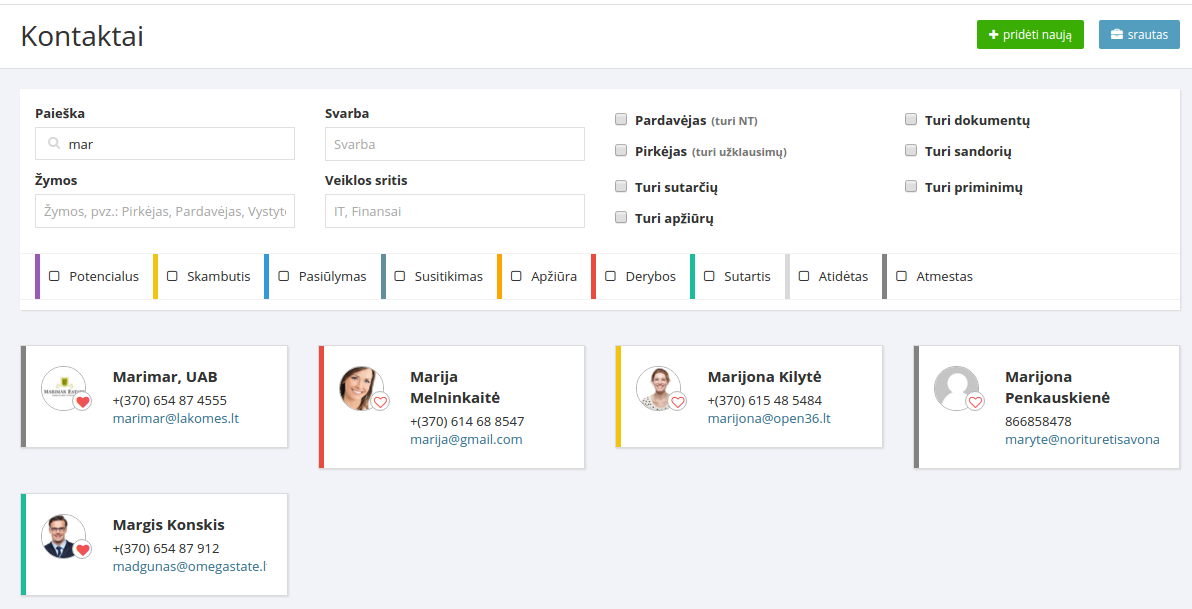Open Margis Konskis profile photo
This screenshot has width=1192, height=609.
(x=60, y=535)
